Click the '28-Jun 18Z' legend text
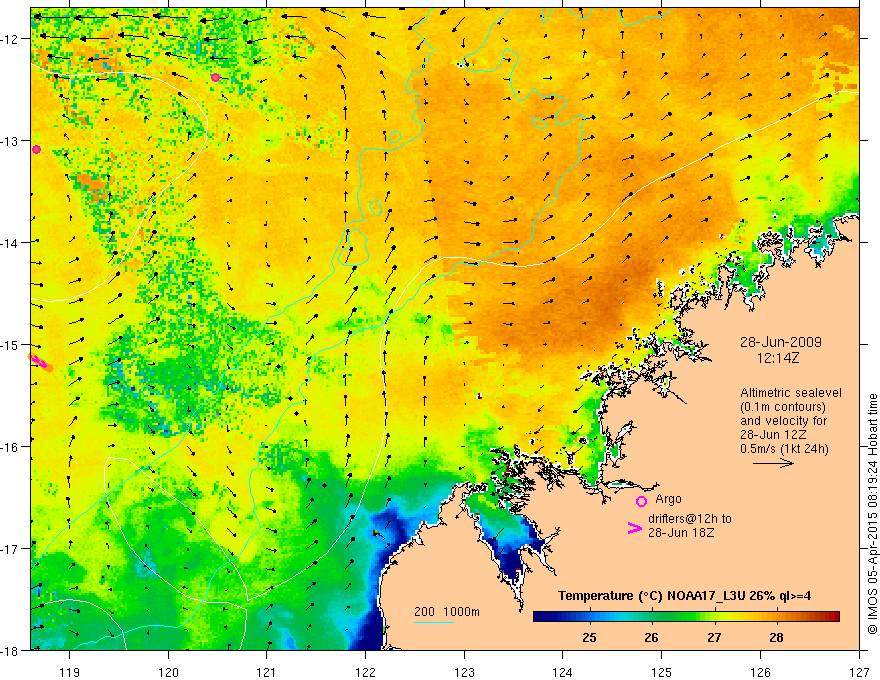The width and height of the screenshot is (880, 680). (x=681, y=532)
